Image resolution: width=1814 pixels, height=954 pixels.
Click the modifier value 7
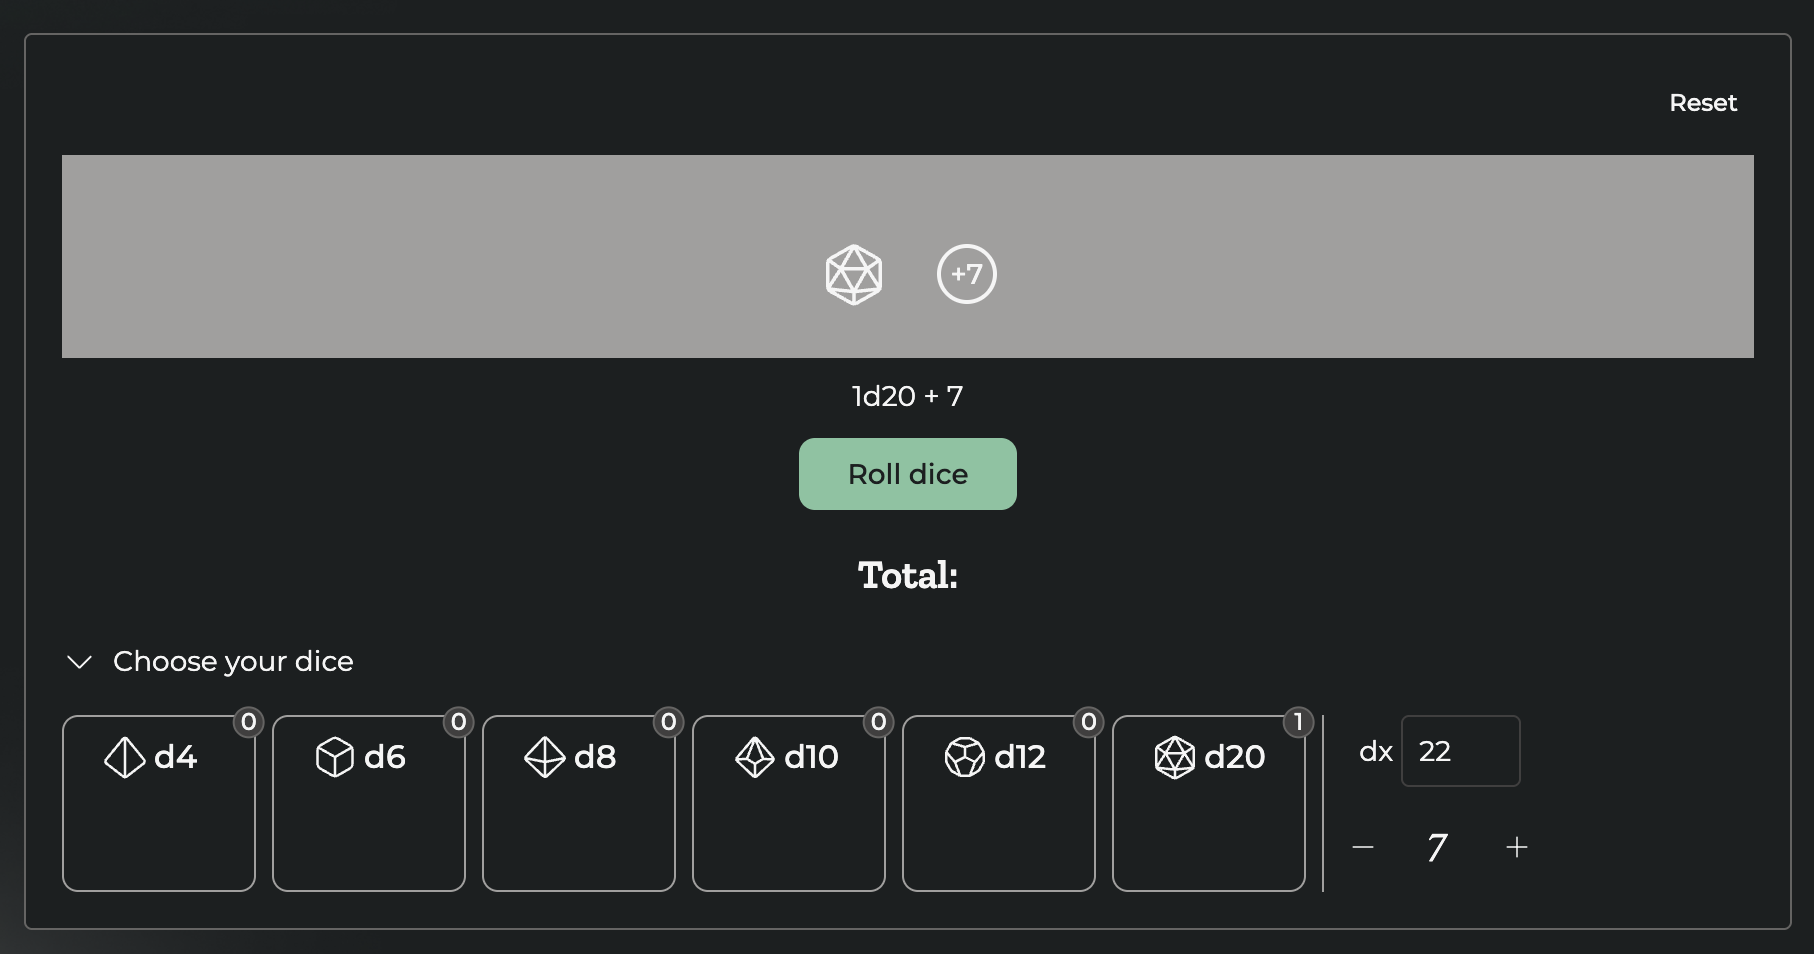[x=1437, y=848]
